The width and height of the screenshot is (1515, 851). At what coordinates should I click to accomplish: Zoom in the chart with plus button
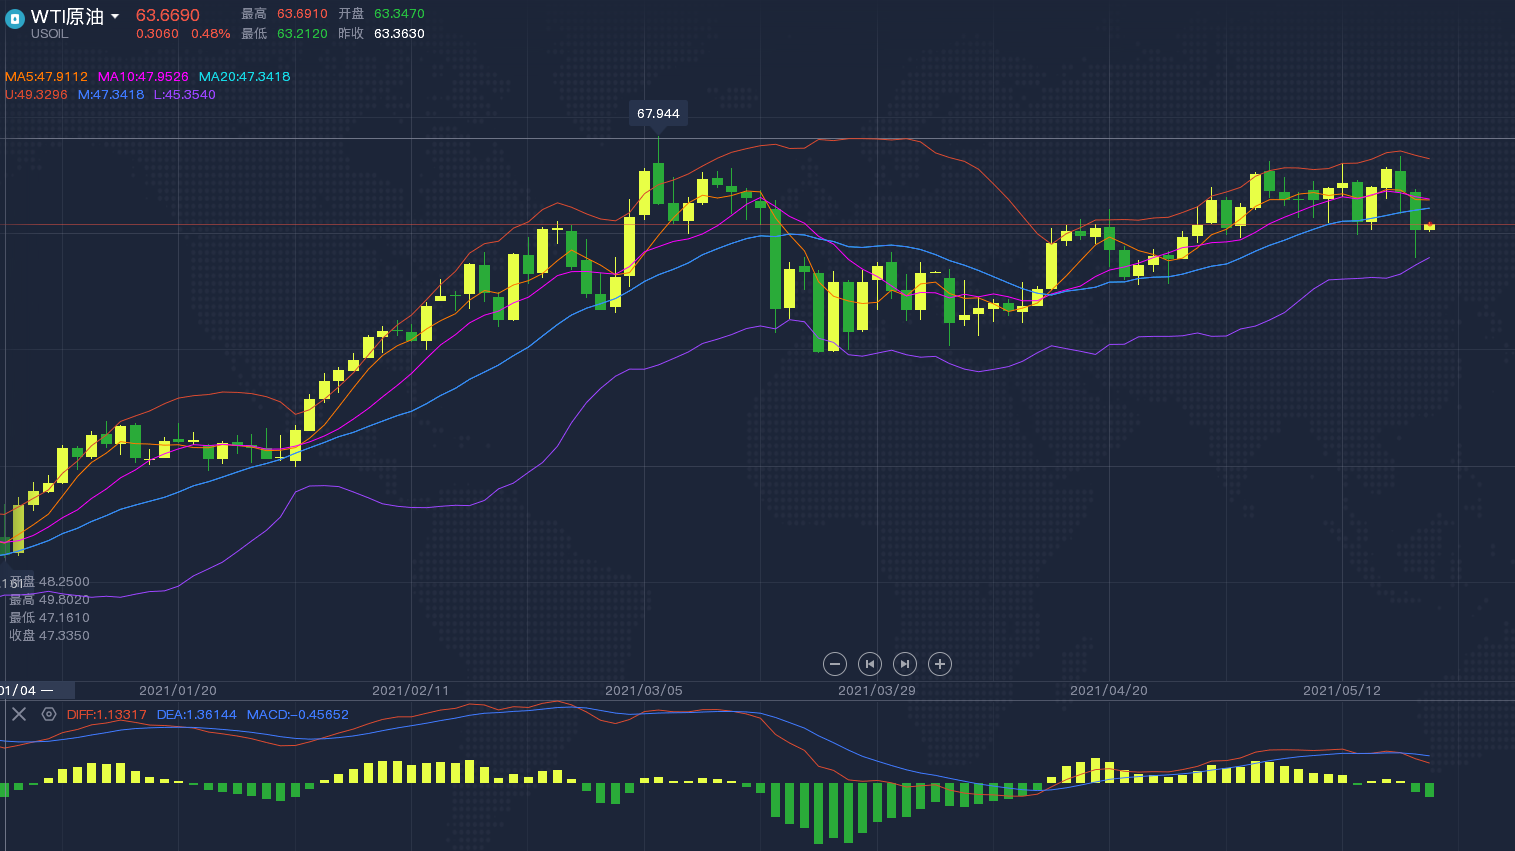tap(939, 664)
